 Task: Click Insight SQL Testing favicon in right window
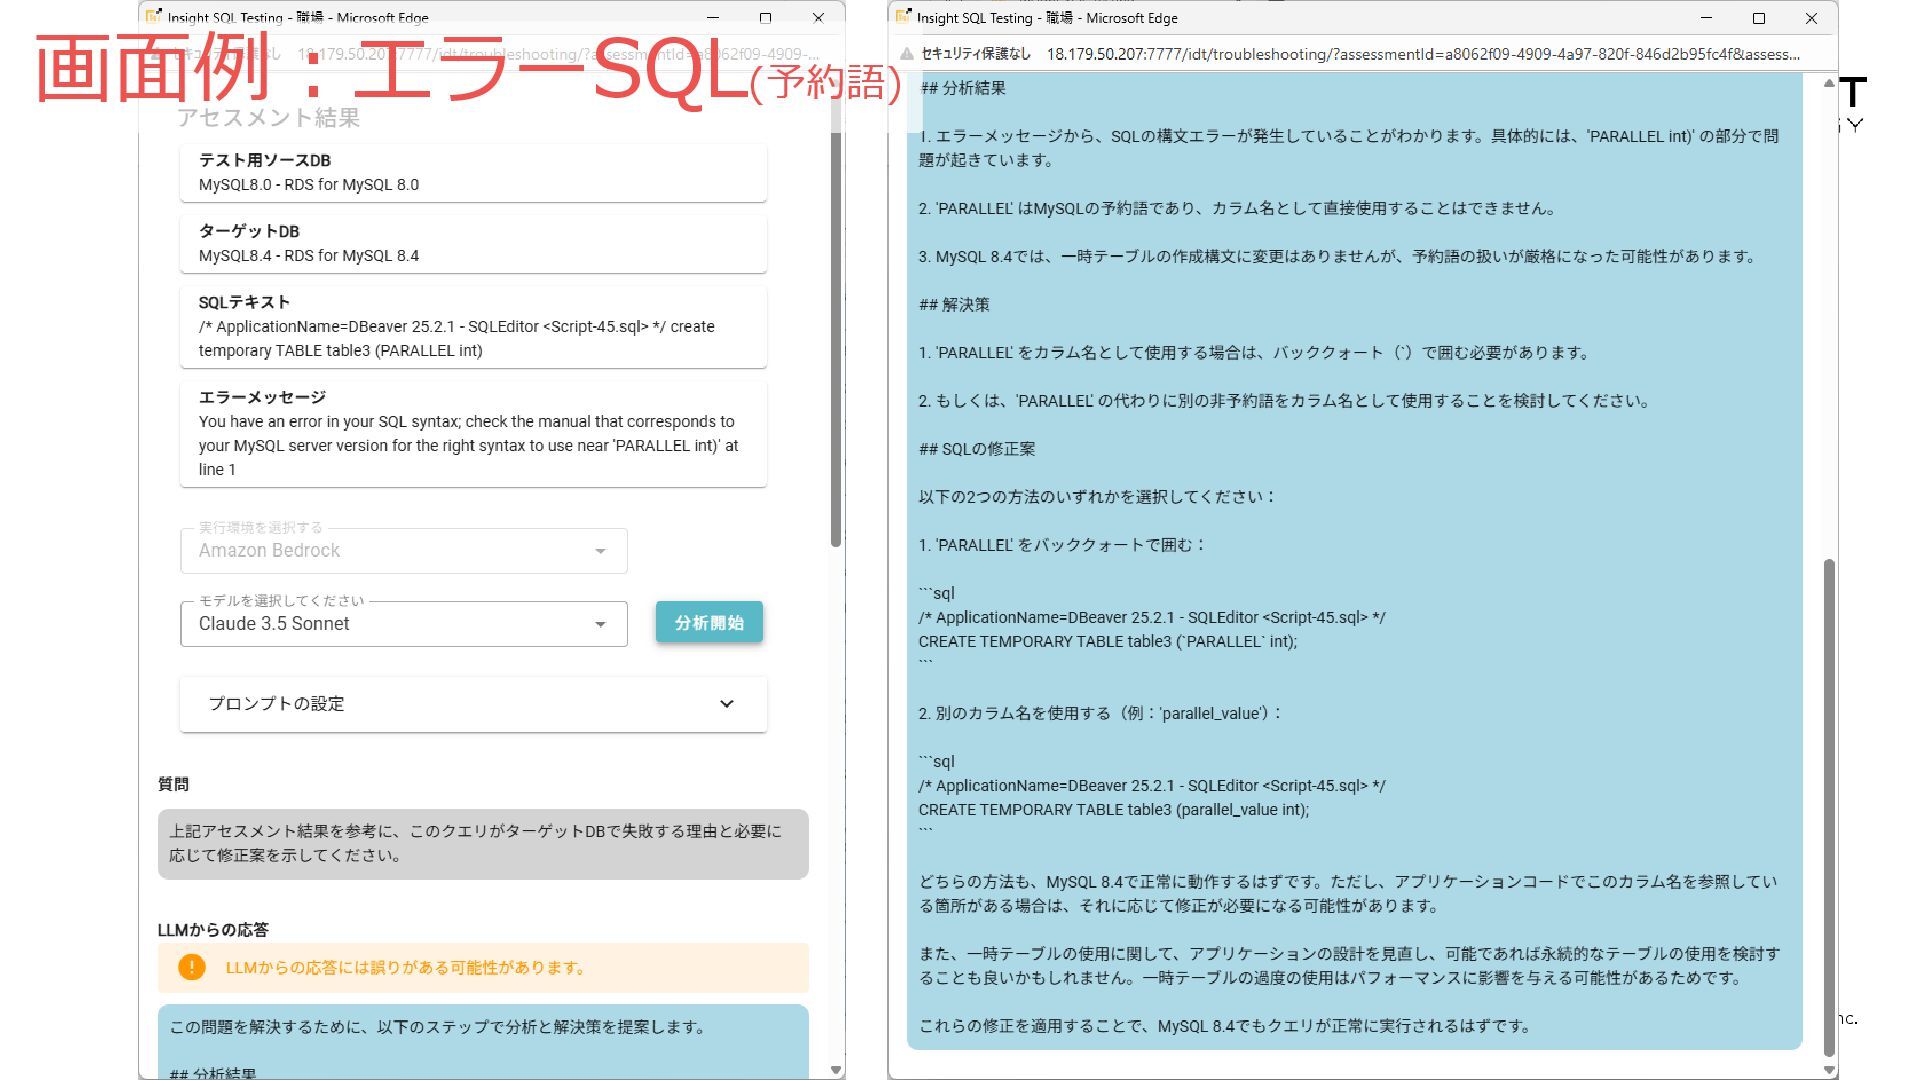pyautogui.click(x=903, y=17)
